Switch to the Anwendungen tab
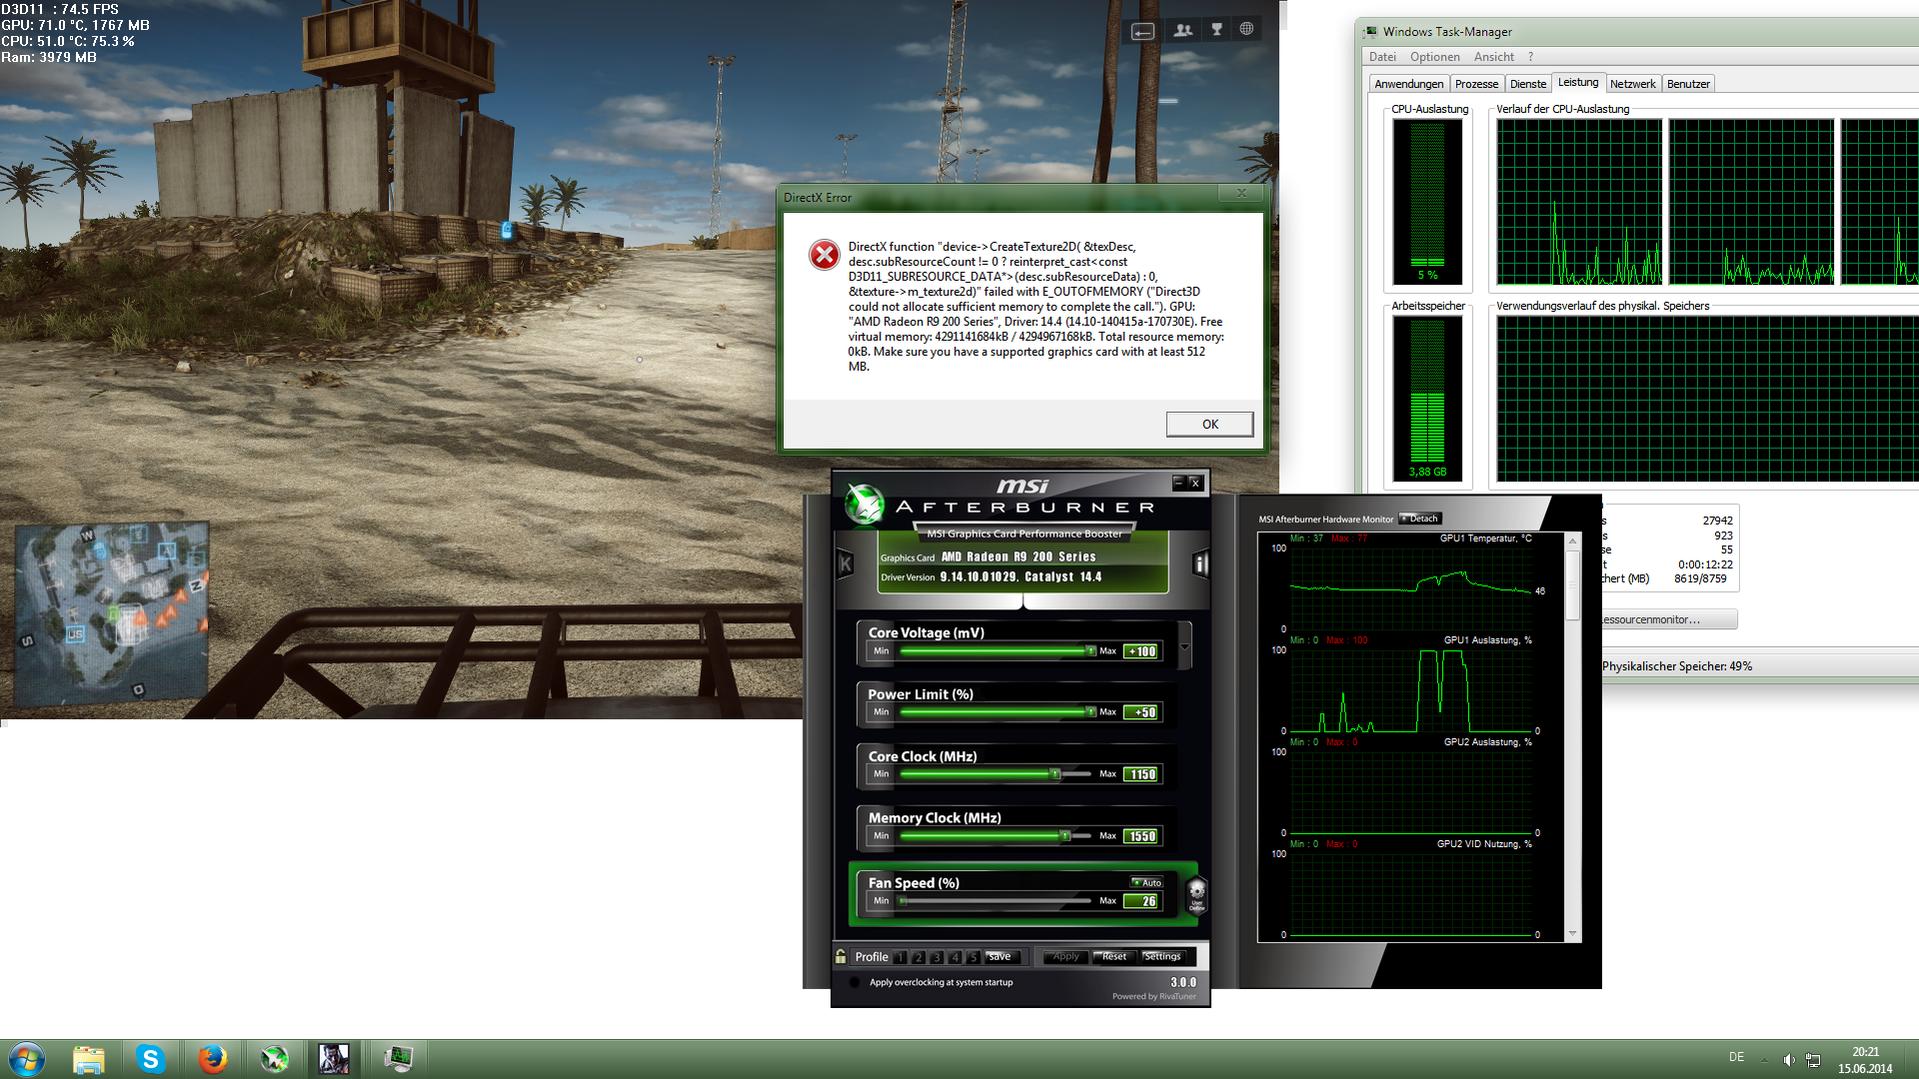This screenshot has height=1079, width=1919. tap(1408, 84)
